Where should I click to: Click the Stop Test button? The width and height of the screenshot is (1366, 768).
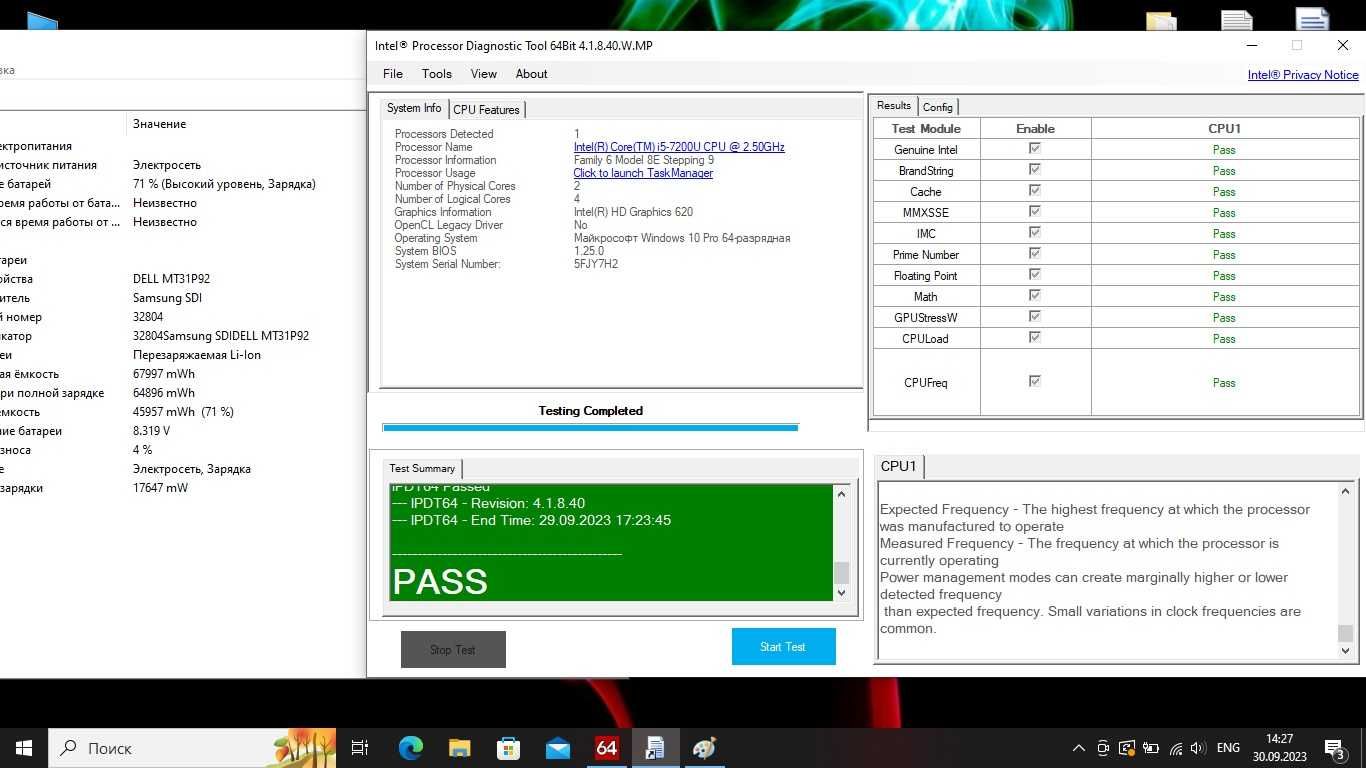[x=453, y=649]
